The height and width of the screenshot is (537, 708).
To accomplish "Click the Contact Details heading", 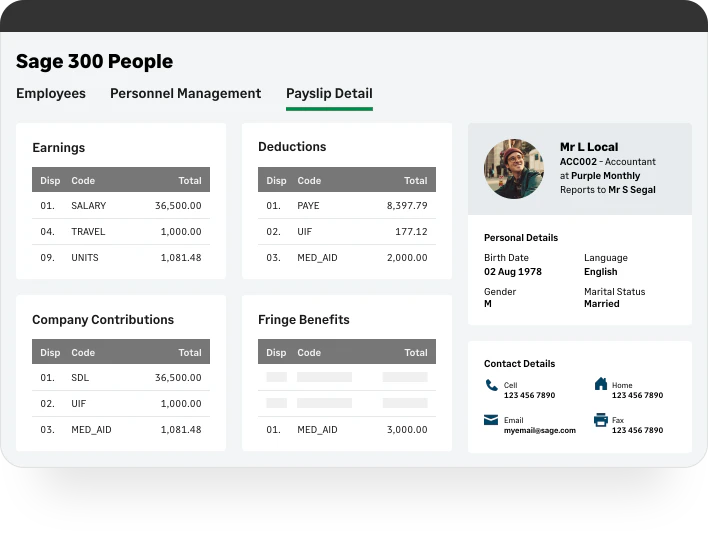I will [520, 364].
